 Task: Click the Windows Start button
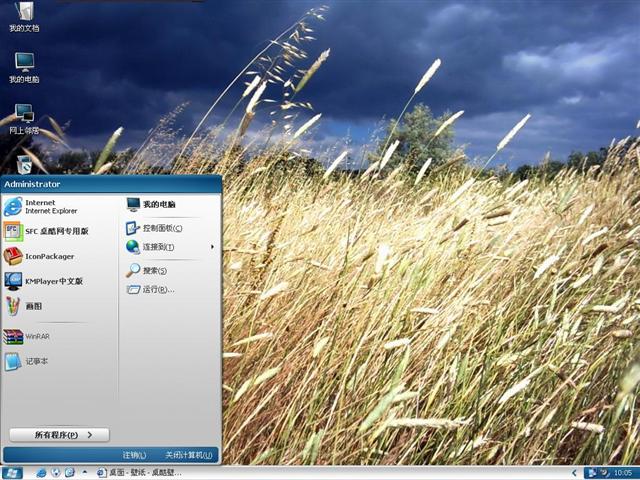(x=11, y=473)
